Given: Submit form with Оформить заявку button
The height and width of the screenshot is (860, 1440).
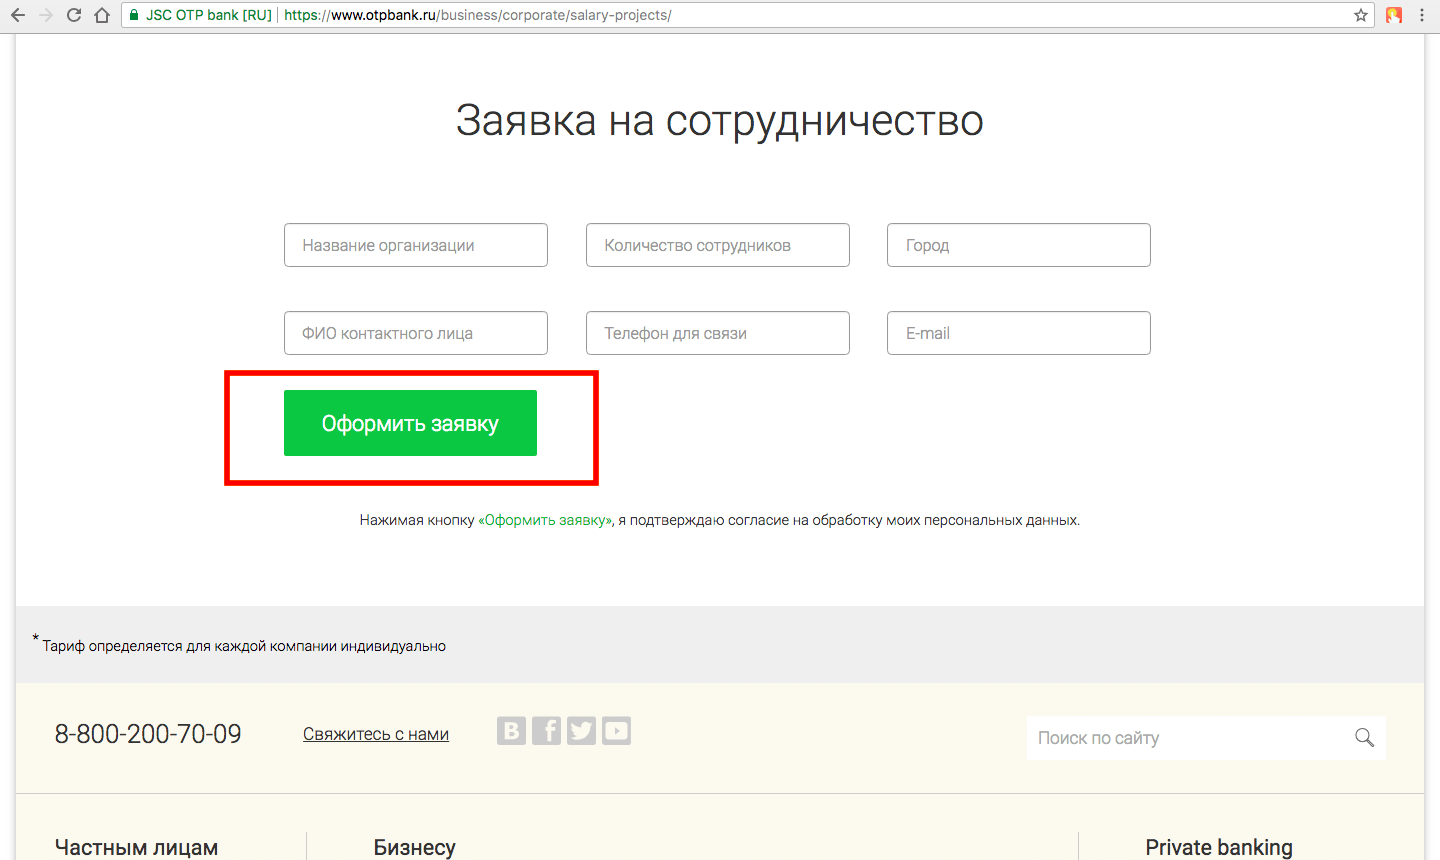Looking at the screenshot, I should click(410, 423).
